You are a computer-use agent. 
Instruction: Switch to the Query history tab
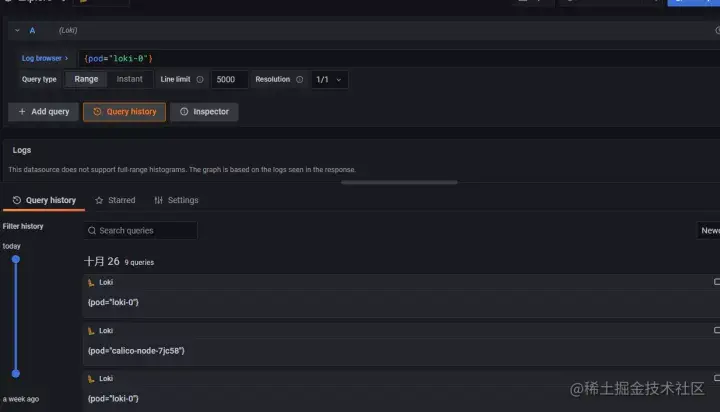tap(44, 200)
